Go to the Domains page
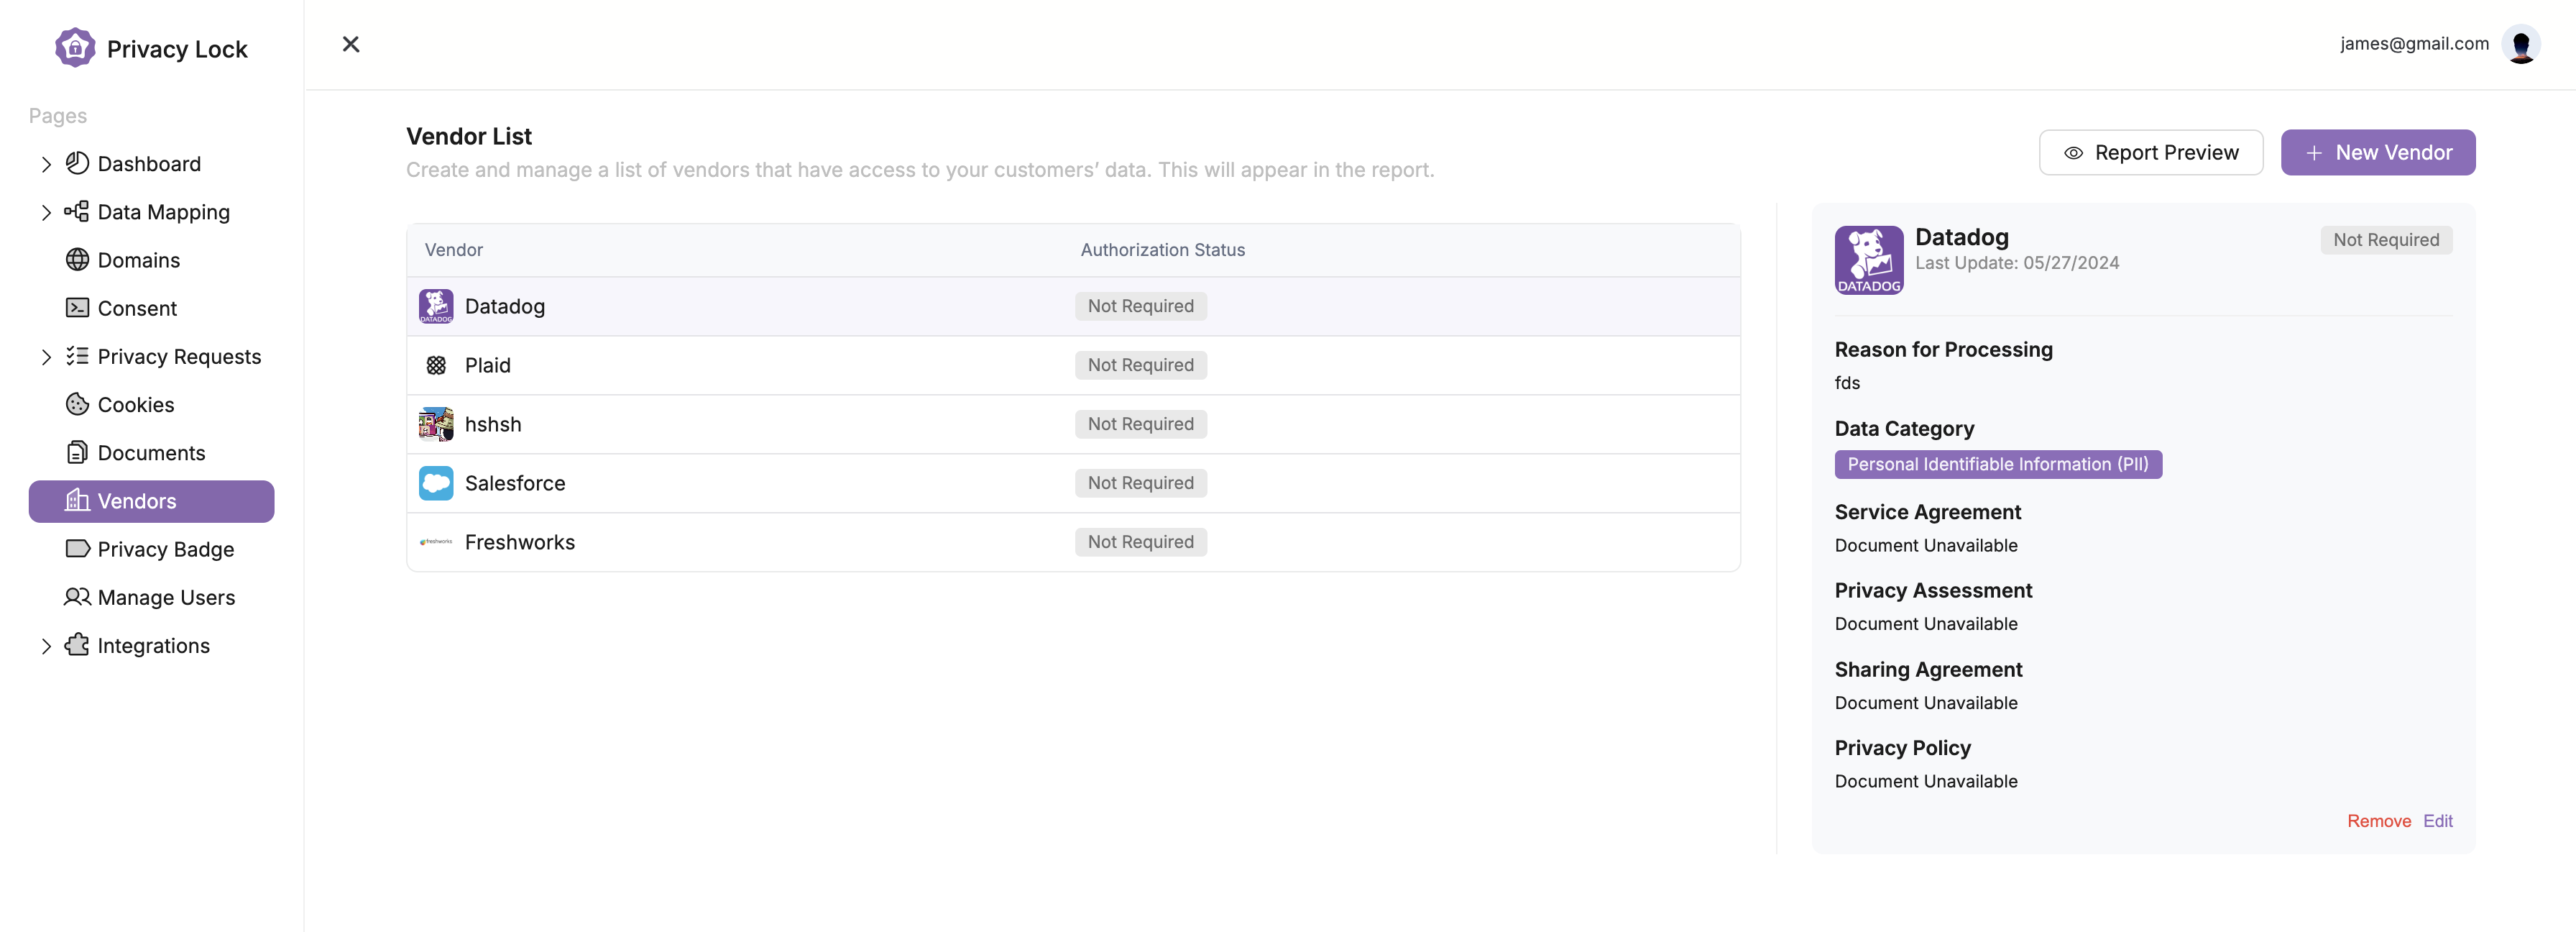2576x932 pixels. click(139, 260)
